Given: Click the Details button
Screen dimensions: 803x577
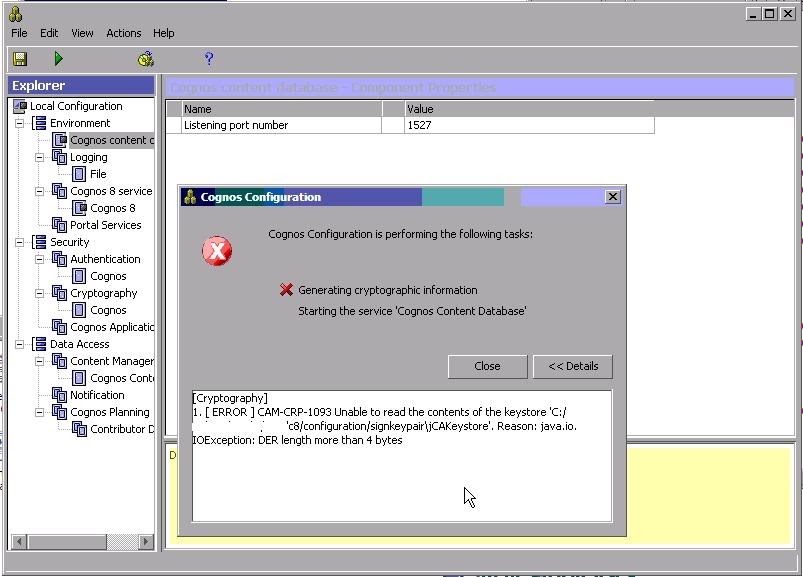Looking at the screenshot, I should pos(572,366).
